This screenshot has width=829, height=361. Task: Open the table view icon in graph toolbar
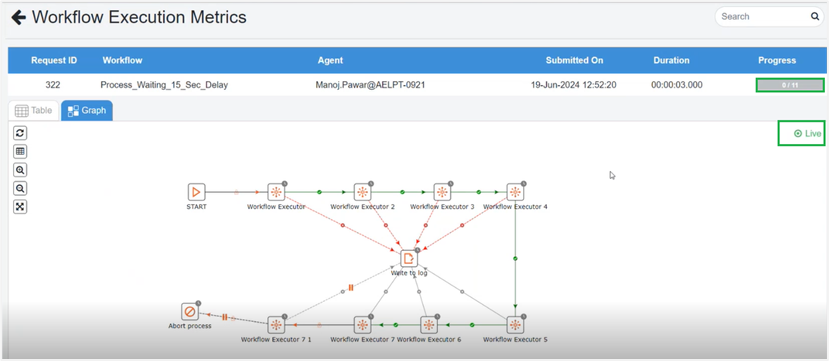[x=20, y=152]
